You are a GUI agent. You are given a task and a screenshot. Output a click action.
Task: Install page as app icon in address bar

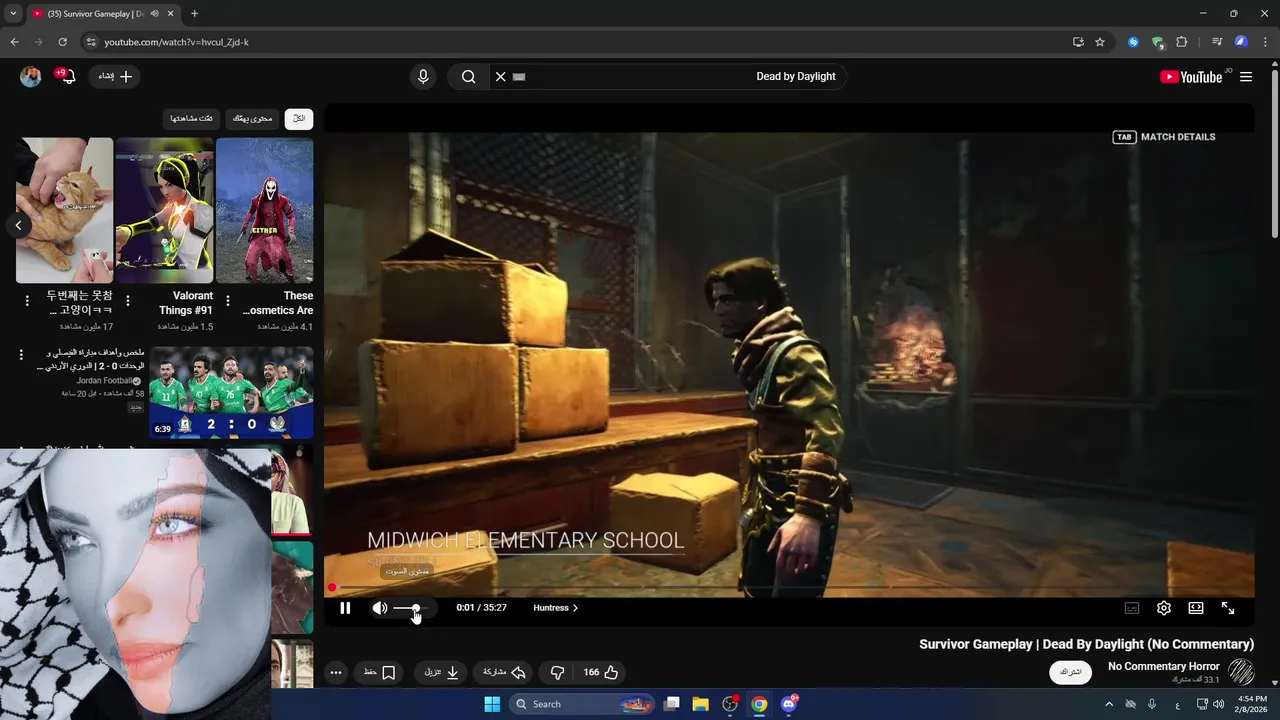(1078, 42)
